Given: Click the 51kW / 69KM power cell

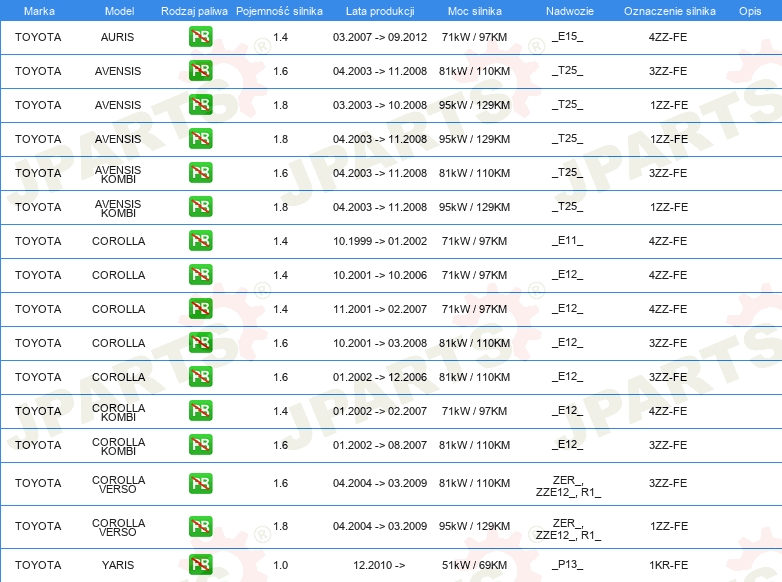Looking at the screenshot, I should tap(474, 565).
